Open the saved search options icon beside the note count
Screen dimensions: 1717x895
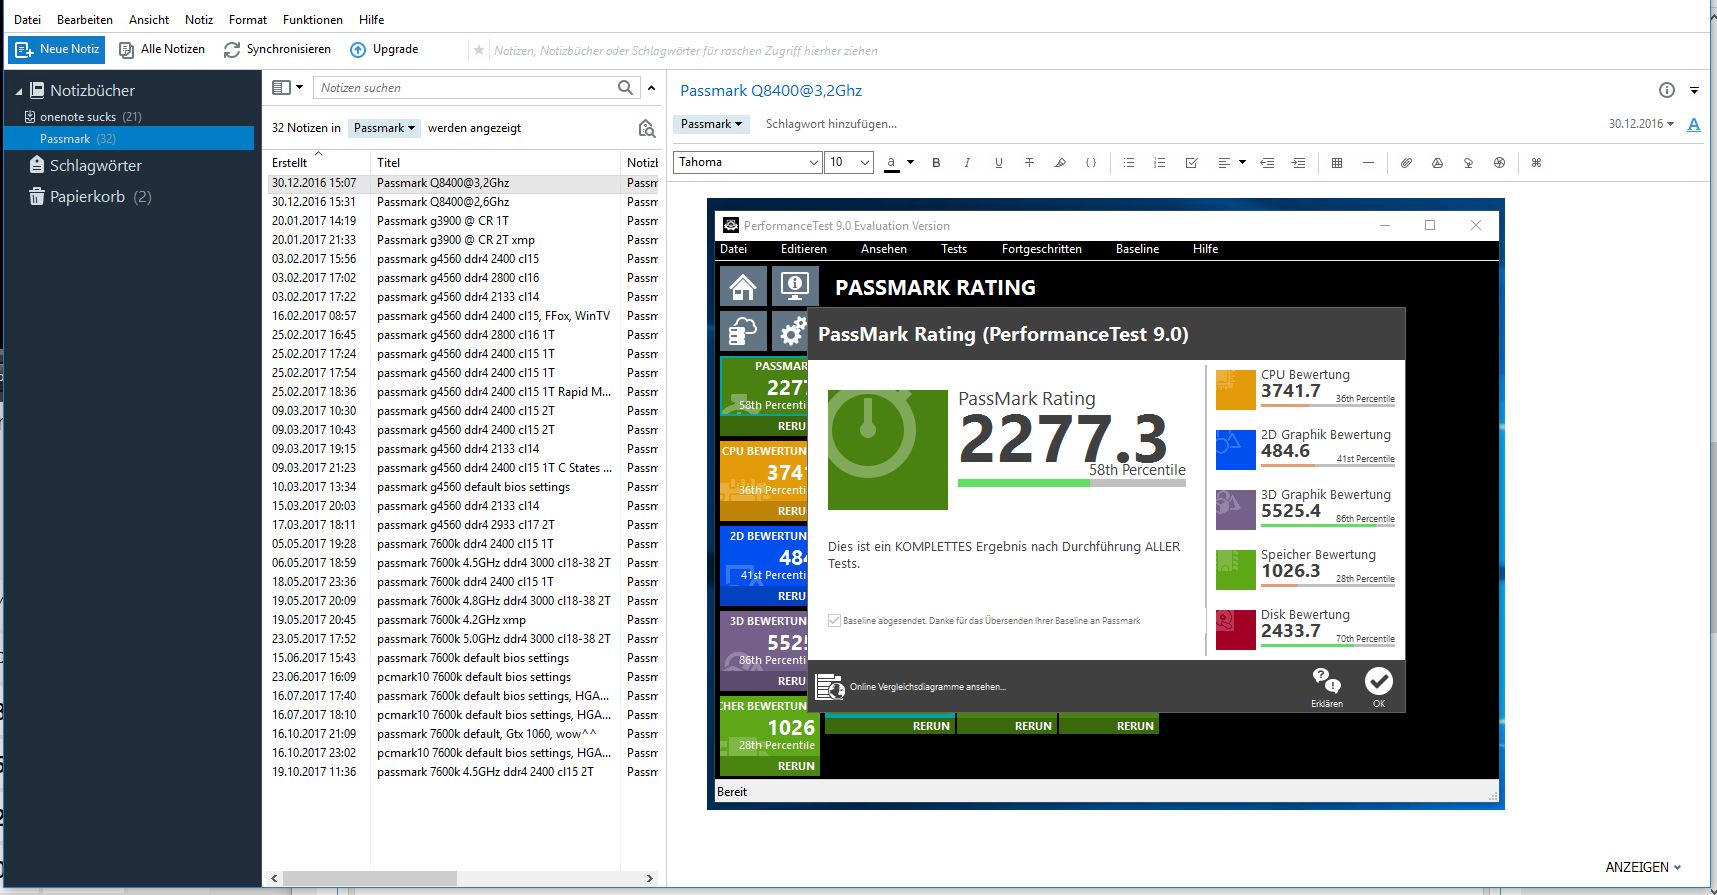646,128
